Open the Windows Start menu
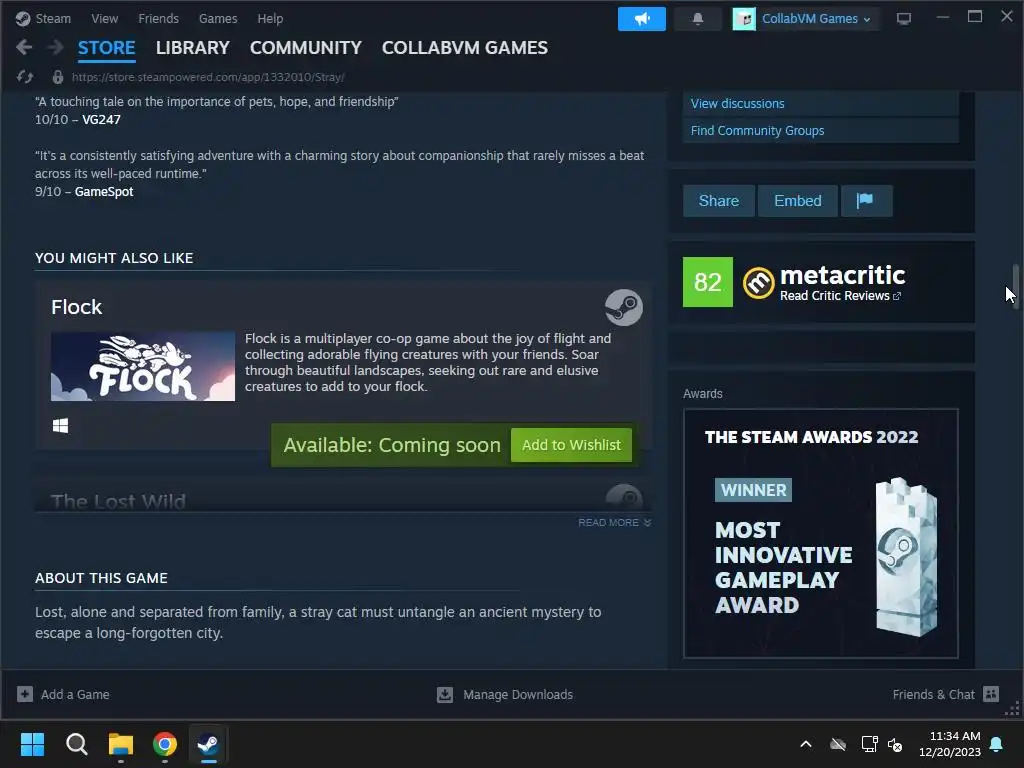This screenshot has height=768, width=1024. coord(32,744)
